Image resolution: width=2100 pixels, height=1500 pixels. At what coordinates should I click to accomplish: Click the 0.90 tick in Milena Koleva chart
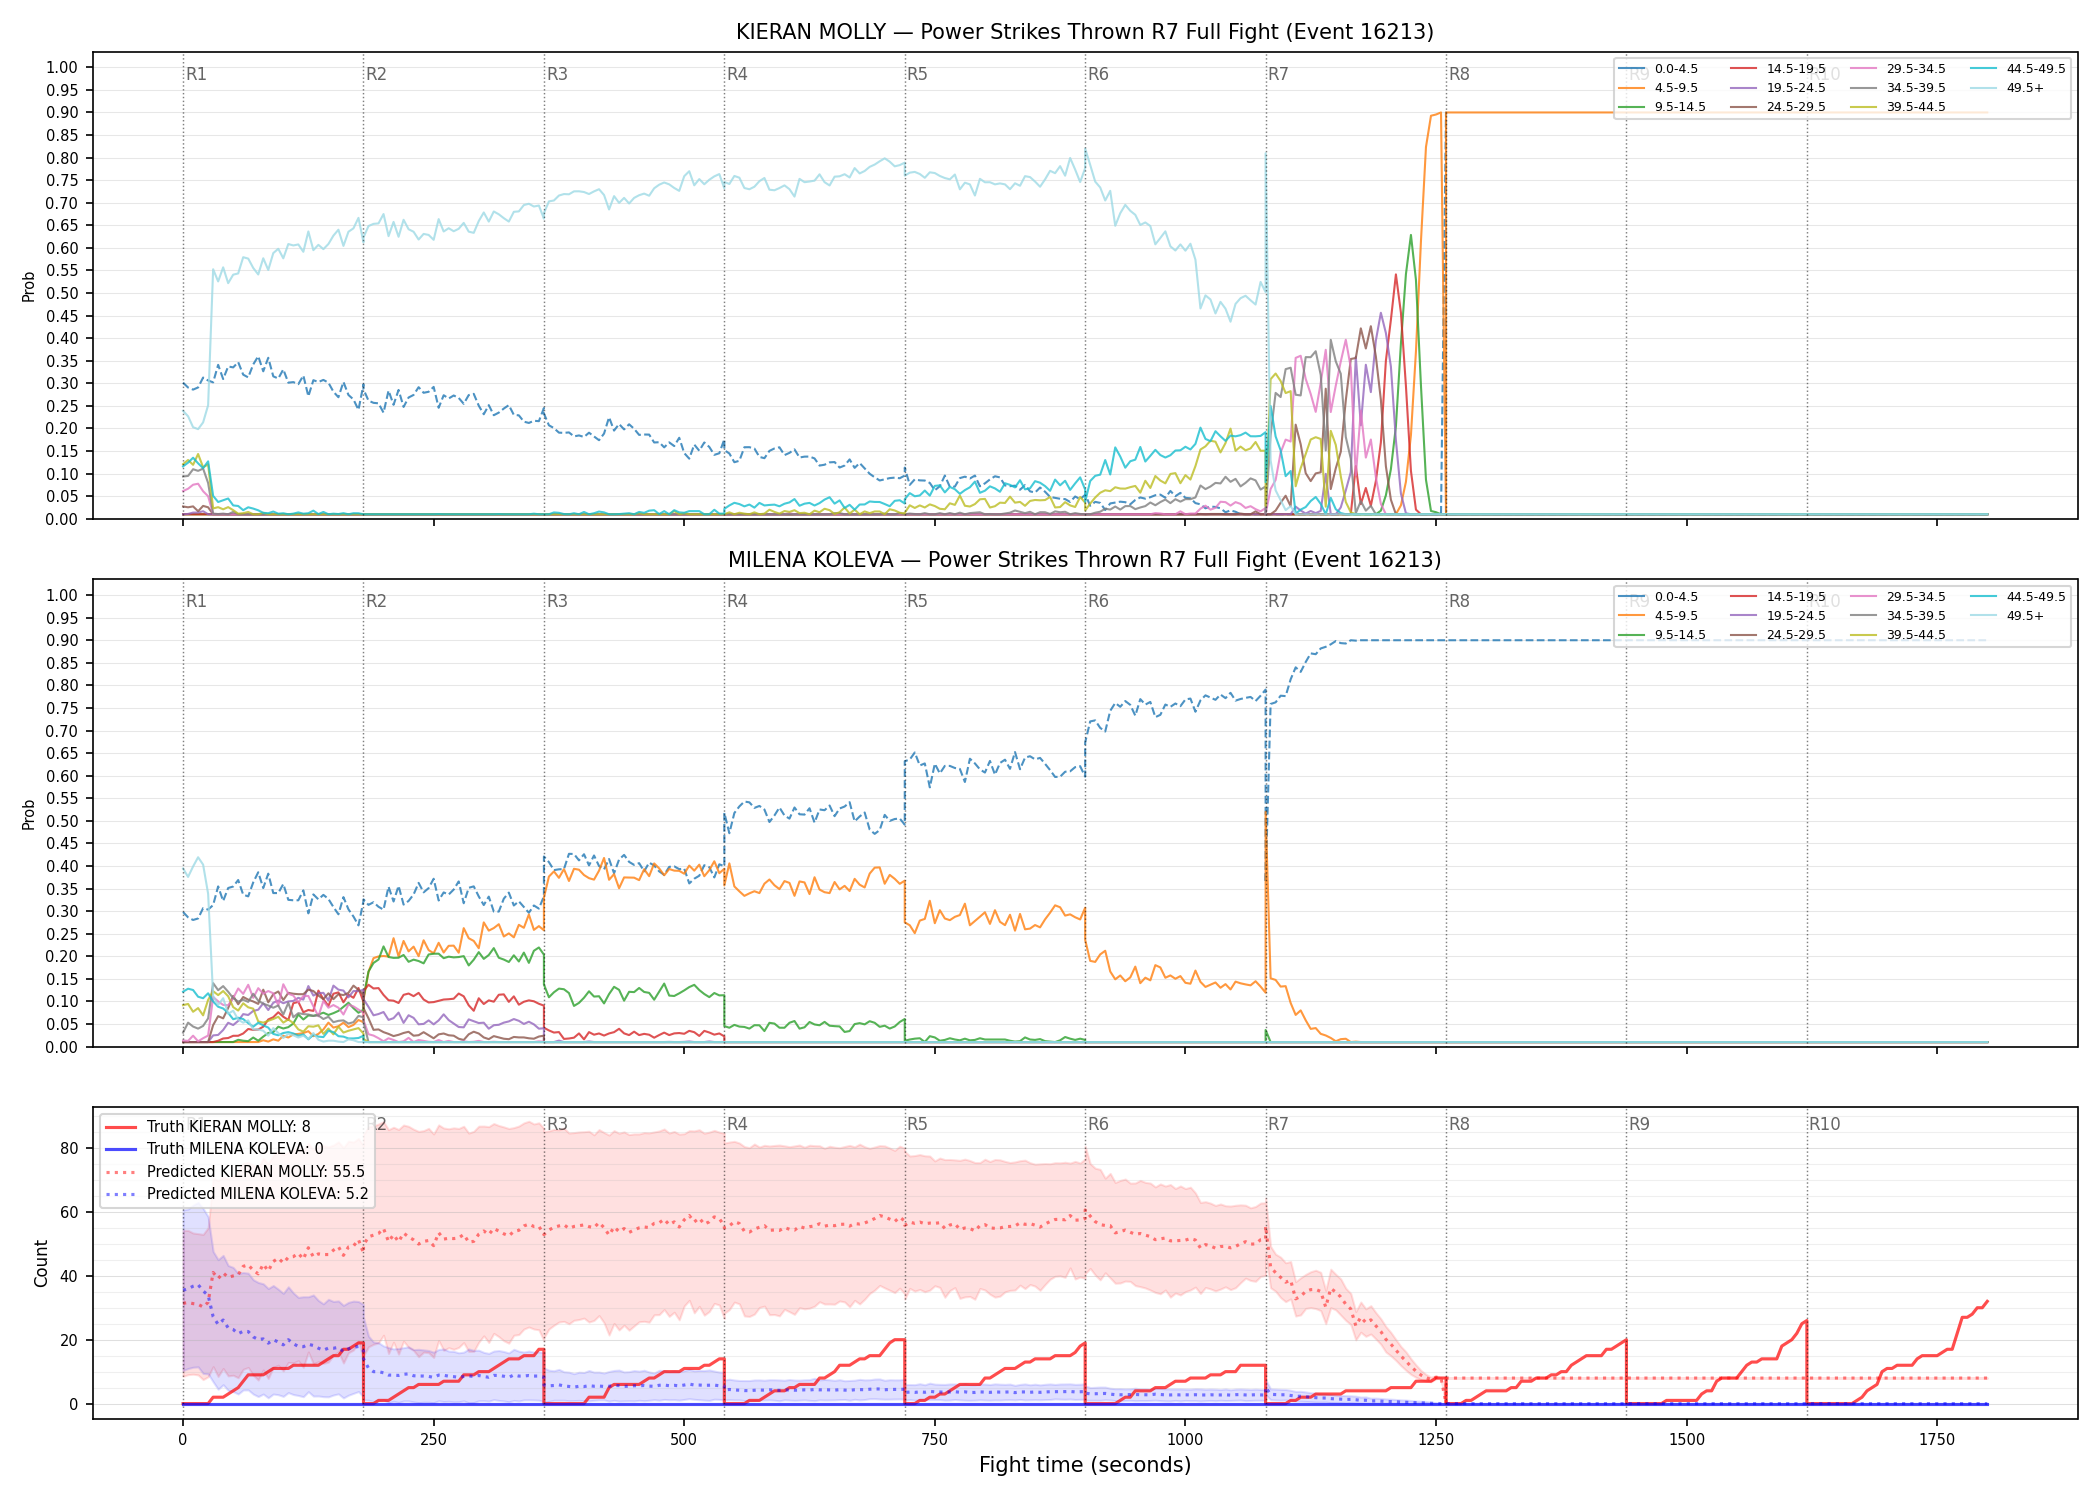62,640
